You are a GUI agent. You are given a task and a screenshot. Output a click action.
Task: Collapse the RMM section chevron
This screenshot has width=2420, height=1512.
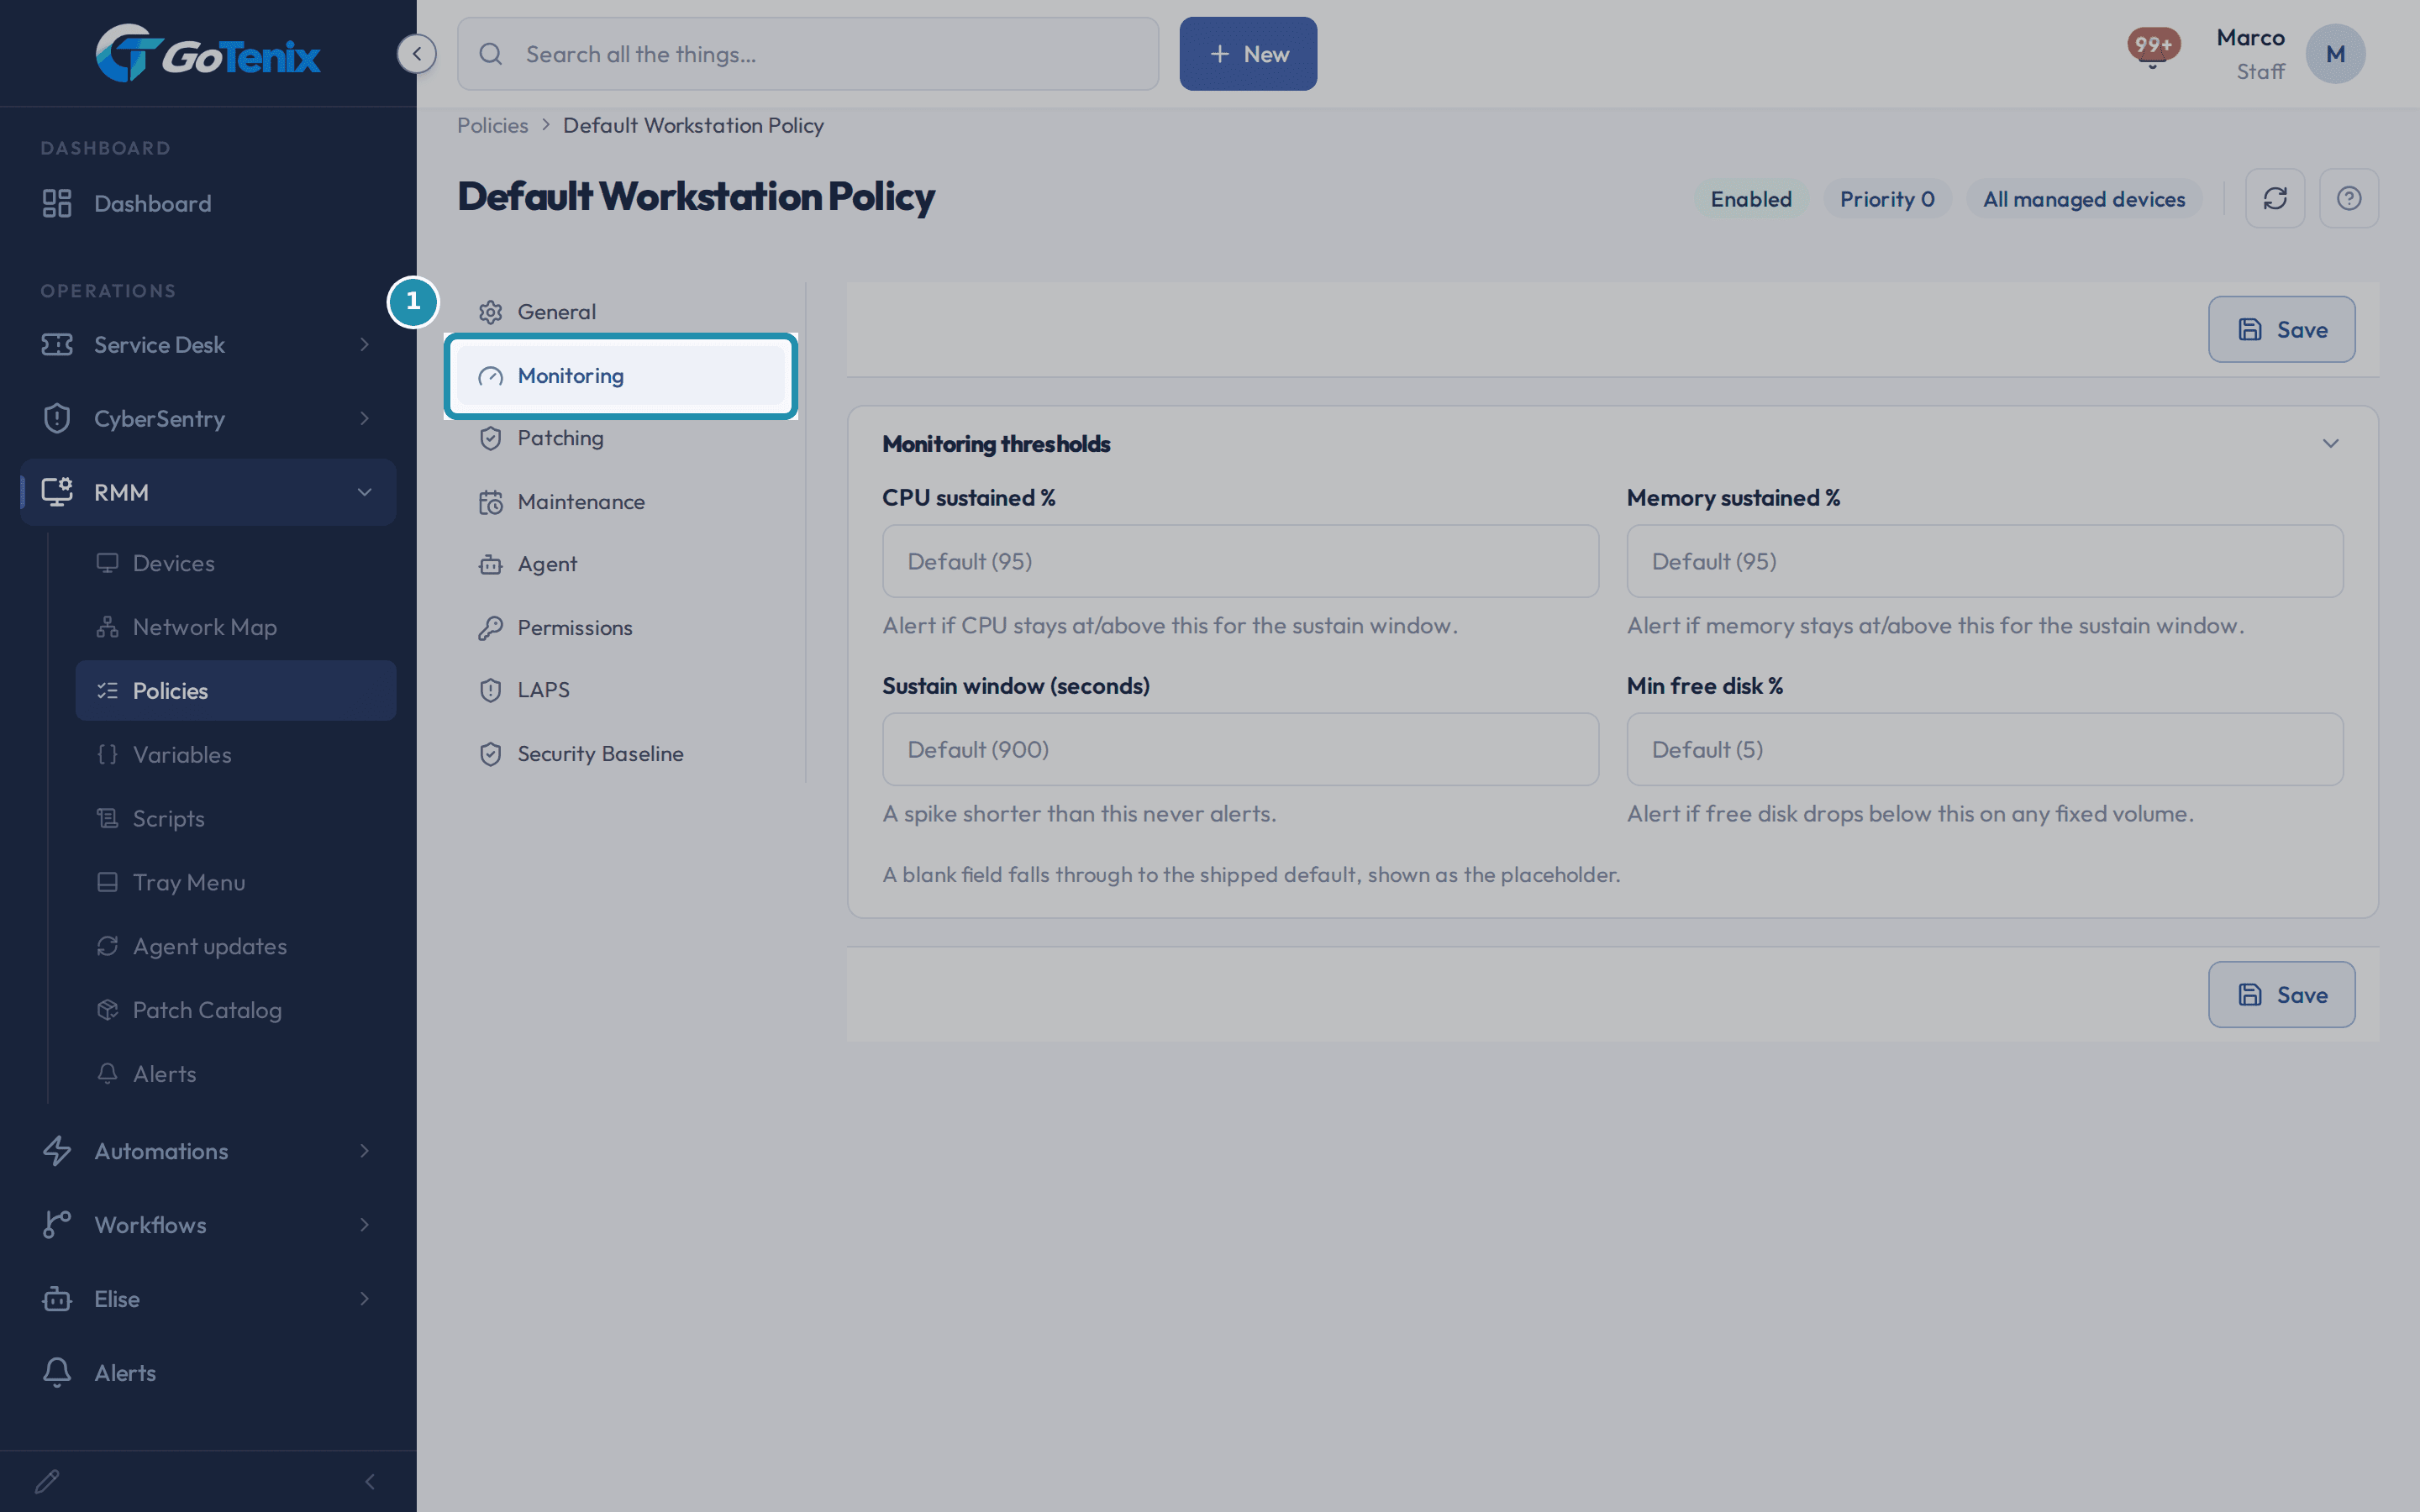click(365, 492)
